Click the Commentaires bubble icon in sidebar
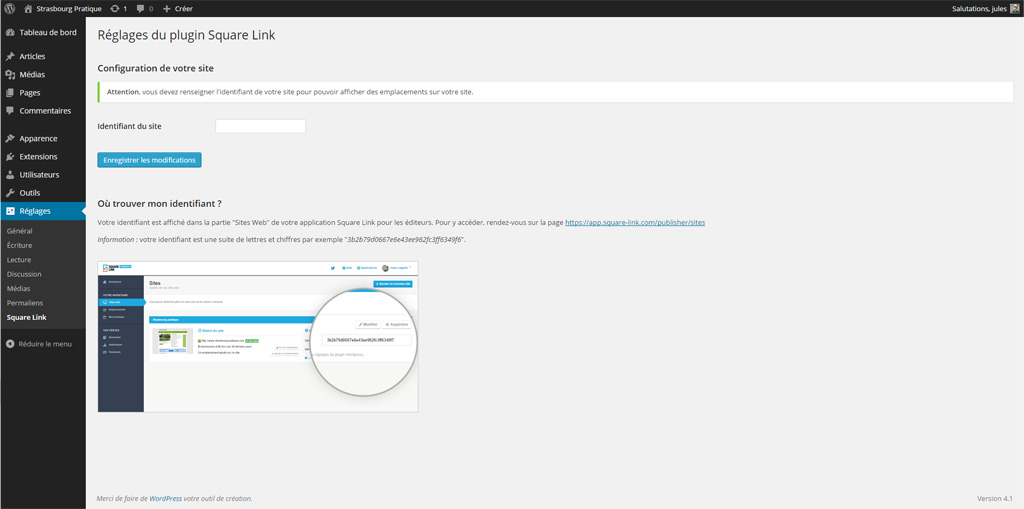 coord(10,111)
